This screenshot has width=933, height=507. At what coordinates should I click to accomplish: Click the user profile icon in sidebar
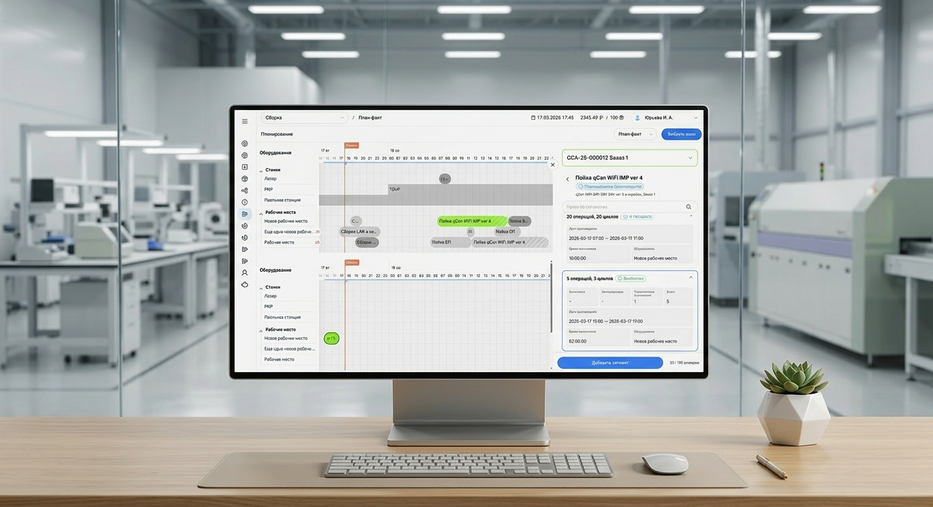pyautogui.click(x=244, y=272)
